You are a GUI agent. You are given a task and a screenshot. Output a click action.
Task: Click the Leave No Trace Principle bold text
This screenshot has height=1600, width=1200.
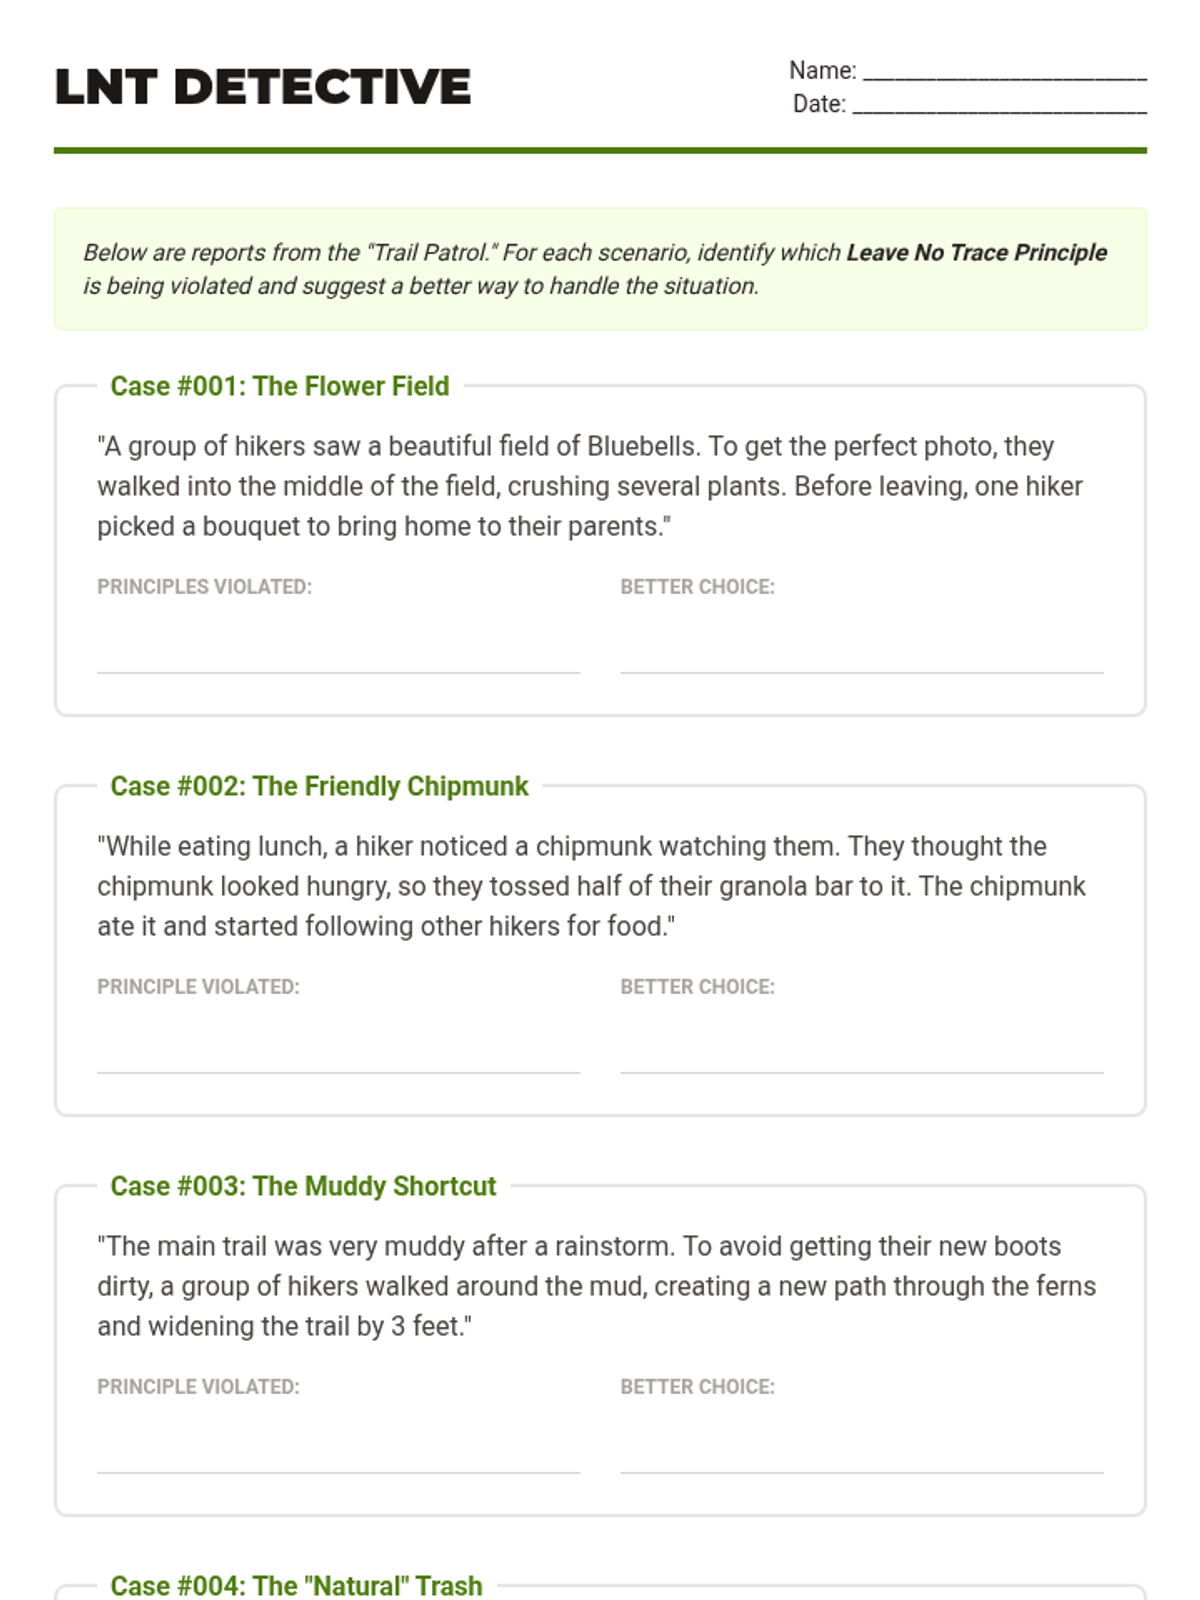976,252
